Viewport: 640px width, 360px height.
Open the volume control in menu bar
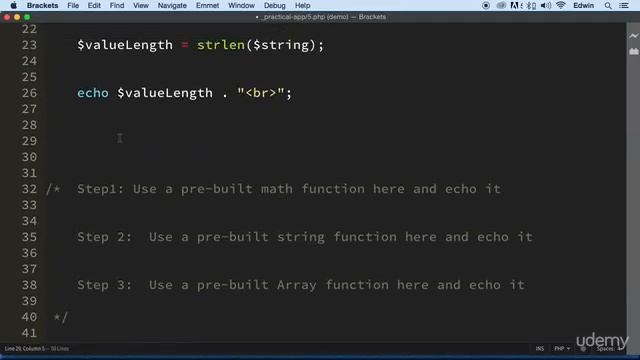(546, 5)
